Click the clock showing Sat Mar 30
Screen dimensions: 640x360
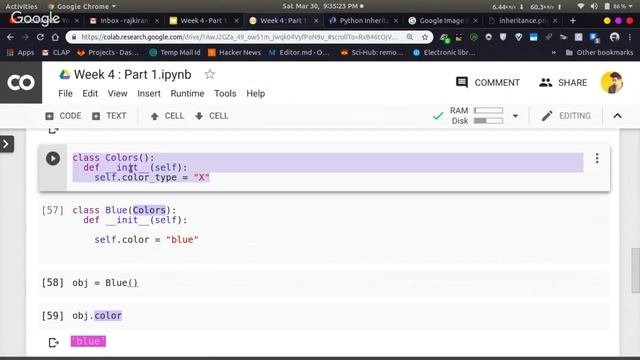[x=322, y=6]
